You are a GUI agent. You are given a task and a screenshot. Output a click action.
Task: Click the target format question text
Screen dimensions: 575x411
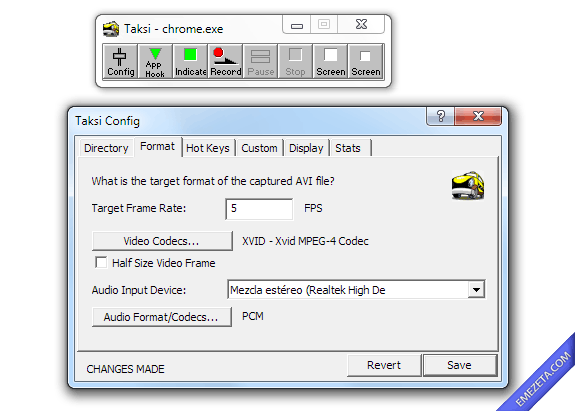[213, 181]
